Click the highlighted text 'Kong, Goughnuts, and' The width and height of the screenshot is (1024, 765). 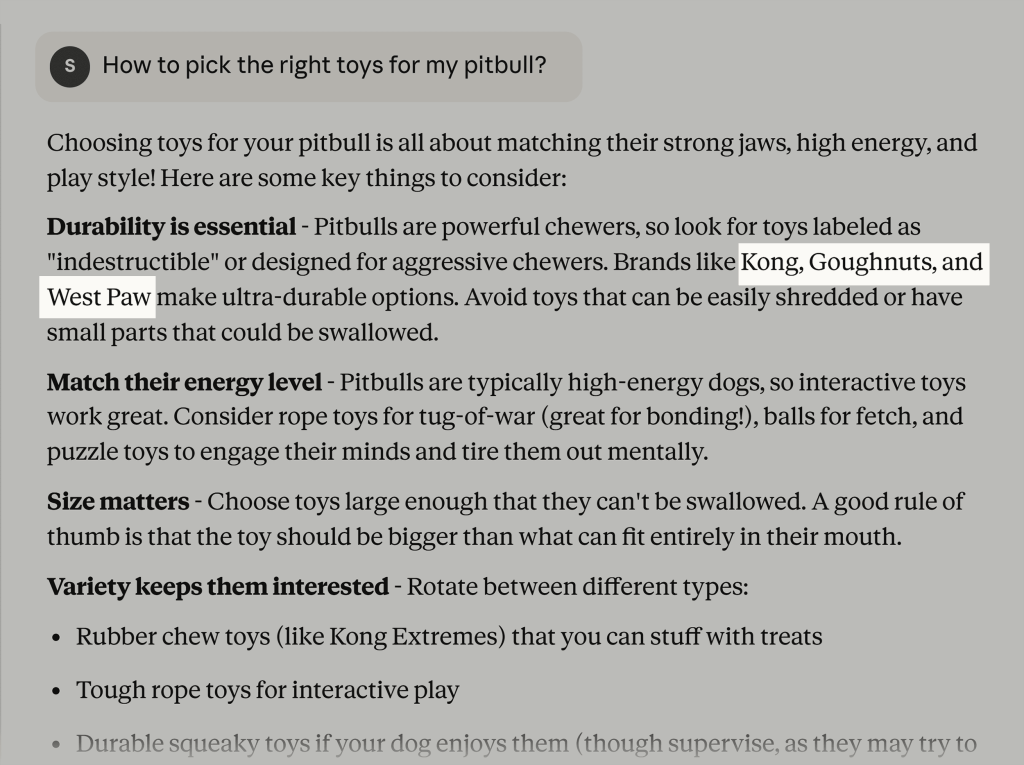(x=861, y=263)
